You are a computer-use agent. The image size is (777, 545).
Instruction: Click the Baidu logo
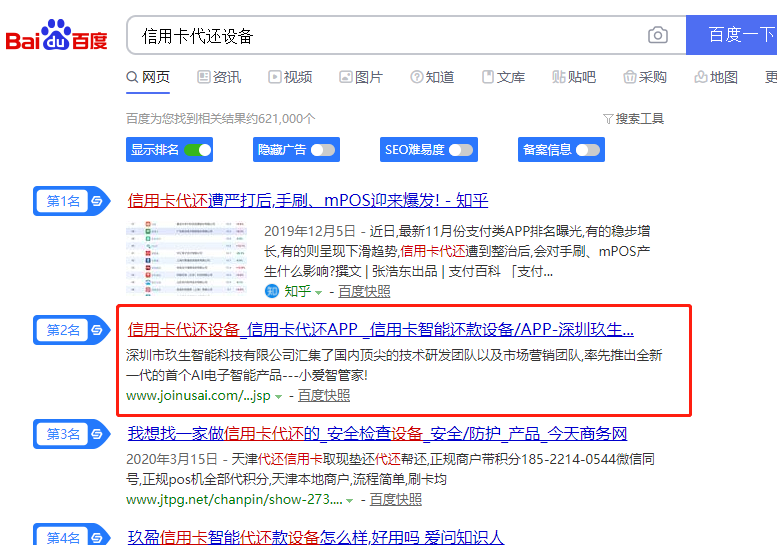(56, 36)
